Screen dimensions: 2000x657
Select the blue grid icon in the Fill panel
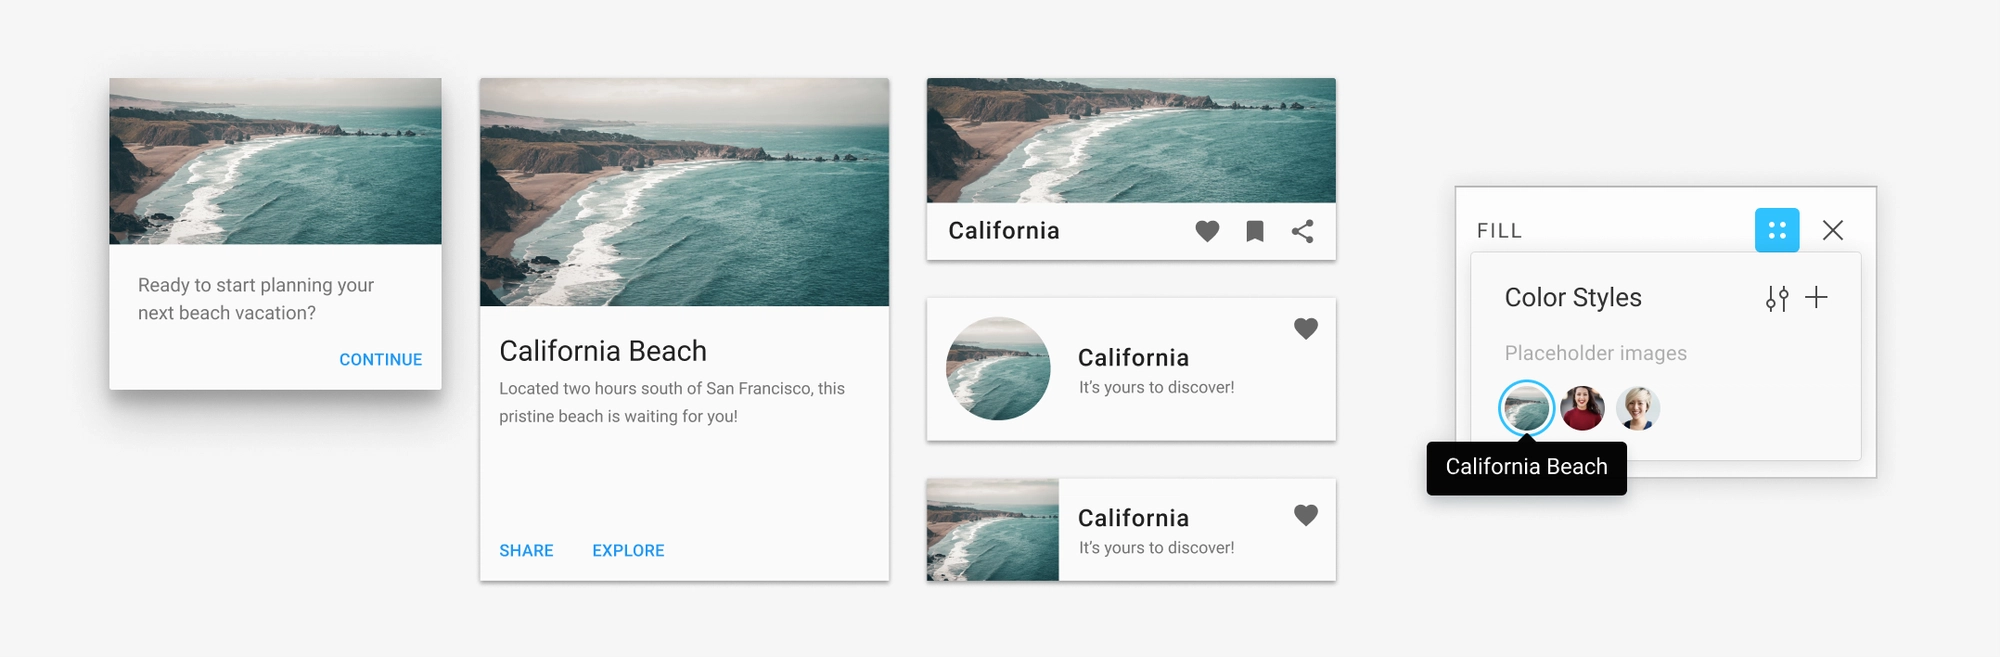point(1778,230)
